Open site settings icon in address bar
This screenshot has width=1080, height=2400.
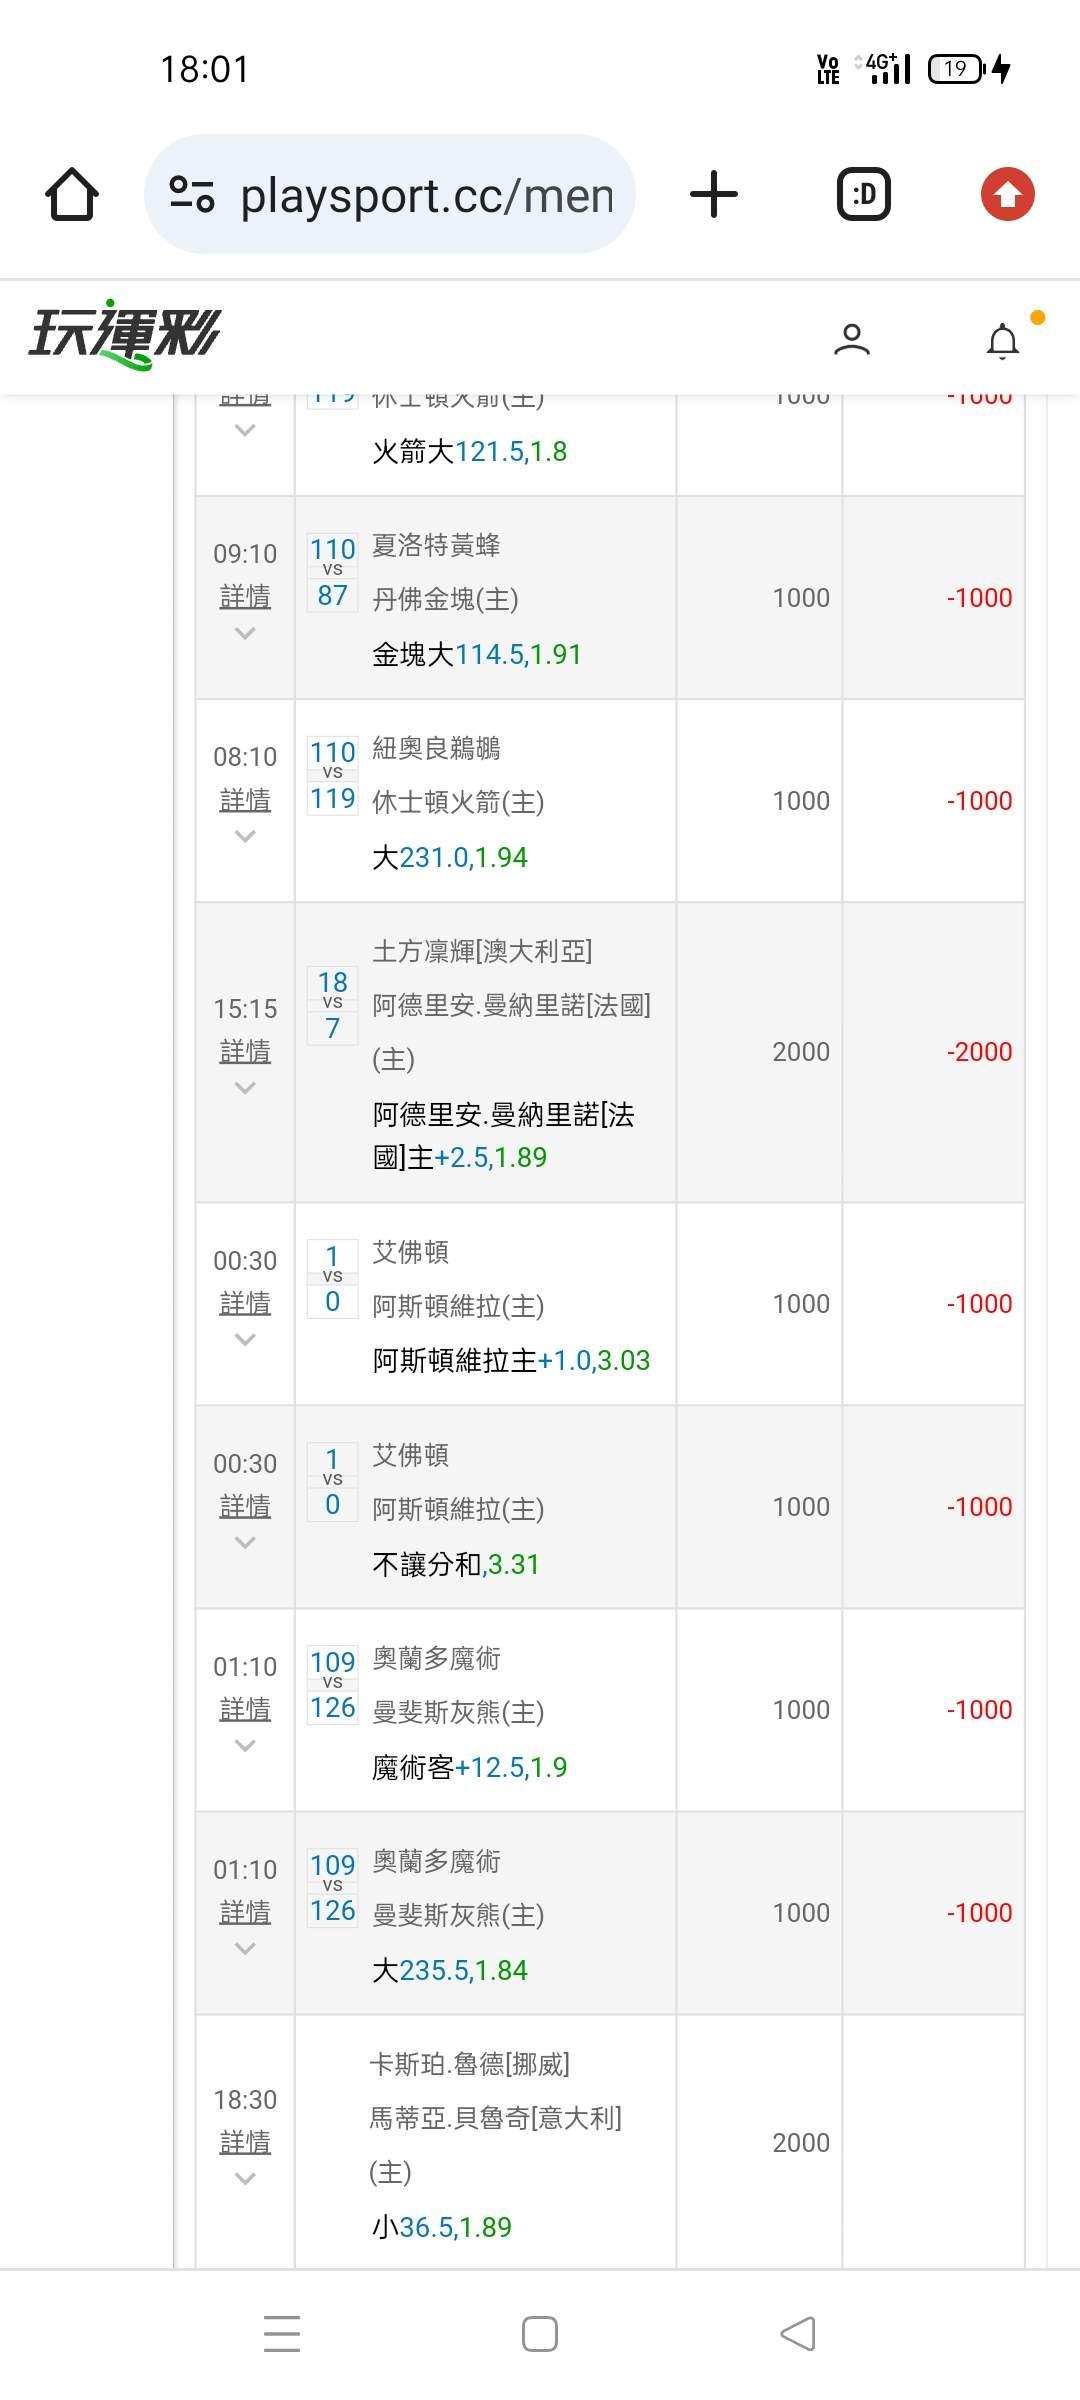coord(192,194)
